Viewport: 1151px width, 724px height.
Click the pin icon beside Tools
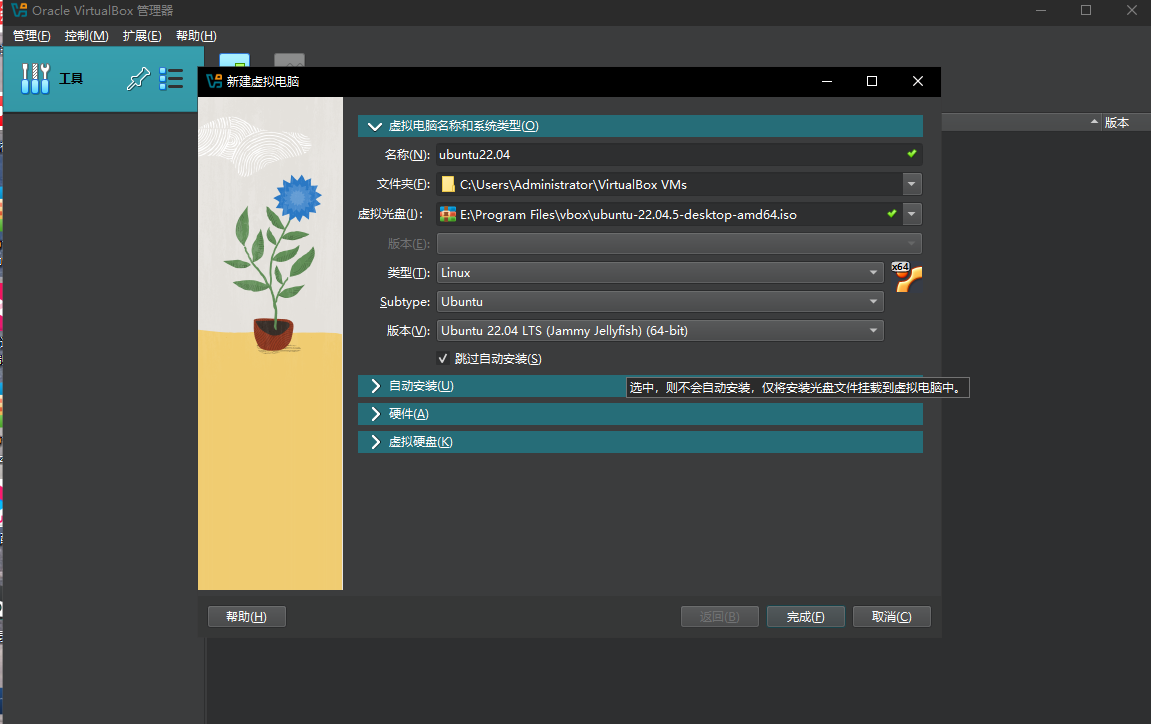(x=138, y=79)
